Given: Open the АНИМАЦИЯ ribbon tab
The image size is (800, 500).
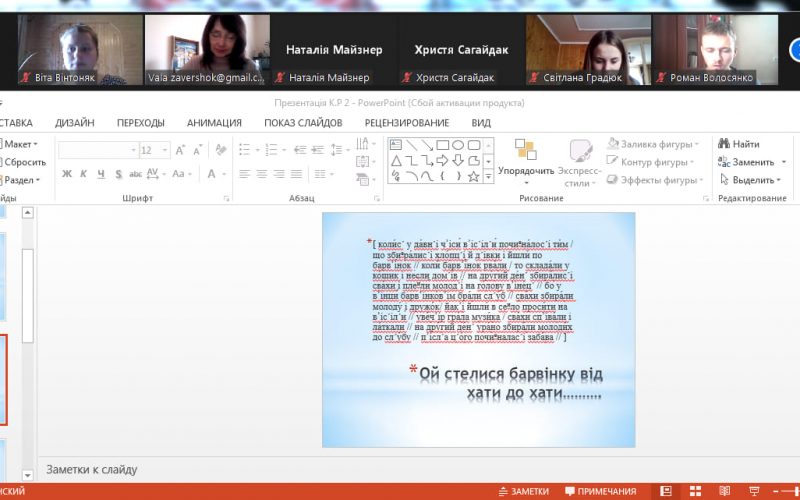Looking at the screenshot, I should (214, 123).
